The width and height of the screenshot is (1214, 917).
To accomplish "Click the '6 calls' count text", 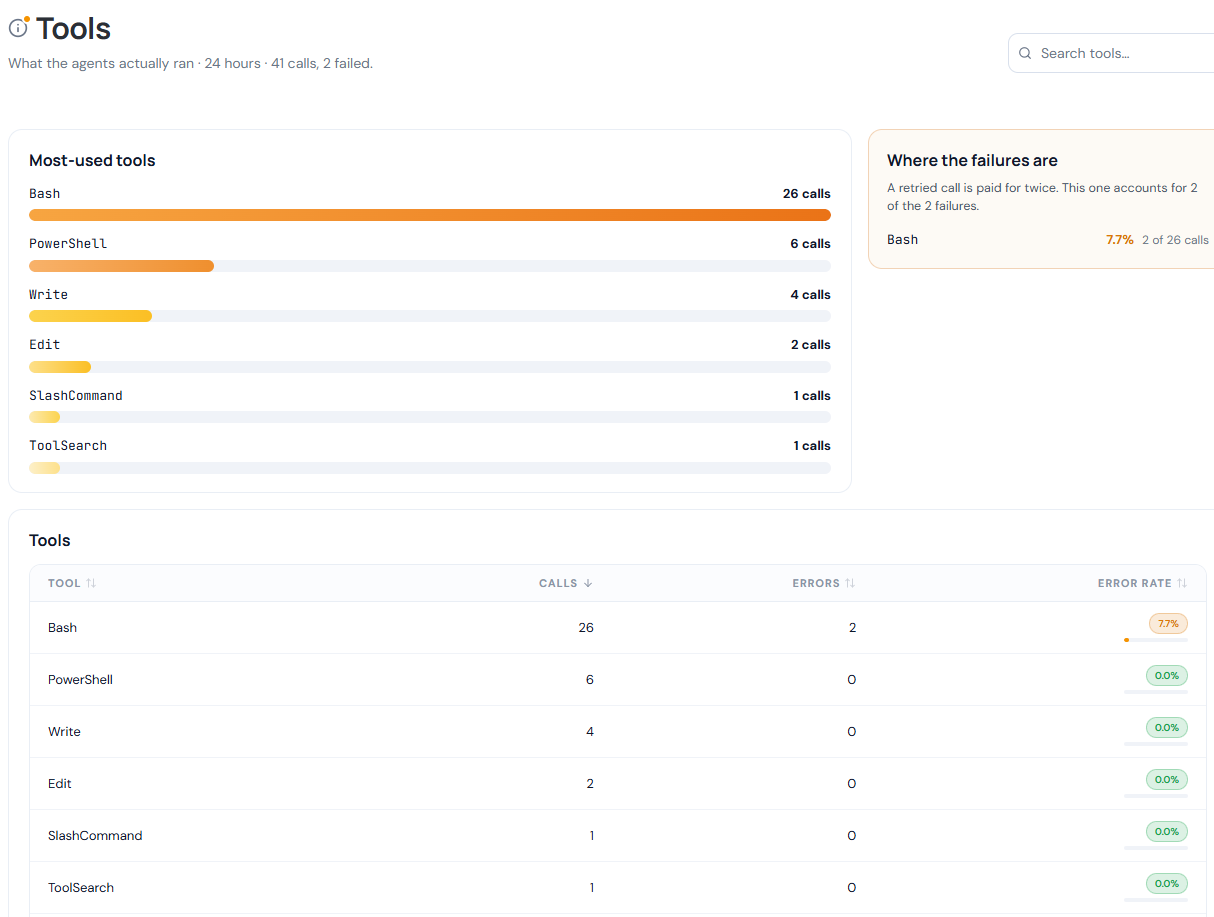I will click(x=811, y=243).
